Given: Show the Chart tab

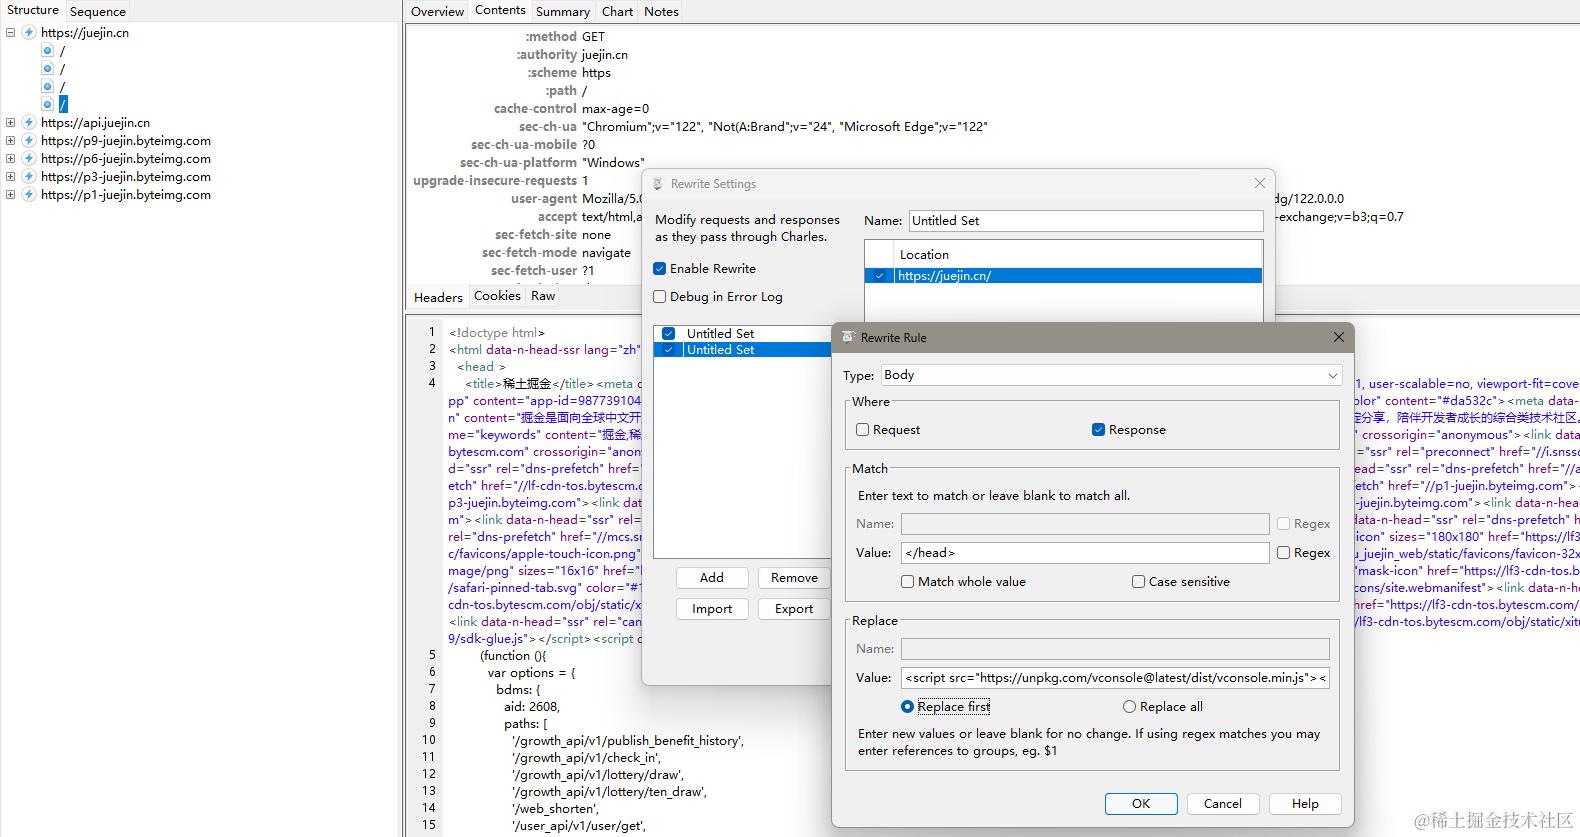Looking at the screenshot, I should (618, 12).
